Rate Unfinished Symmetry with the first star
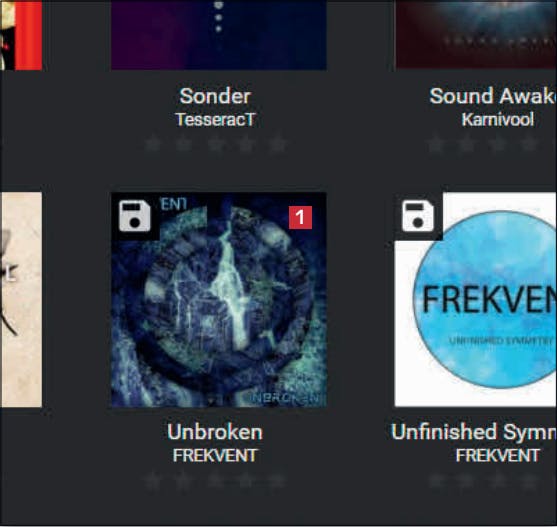 436,480
